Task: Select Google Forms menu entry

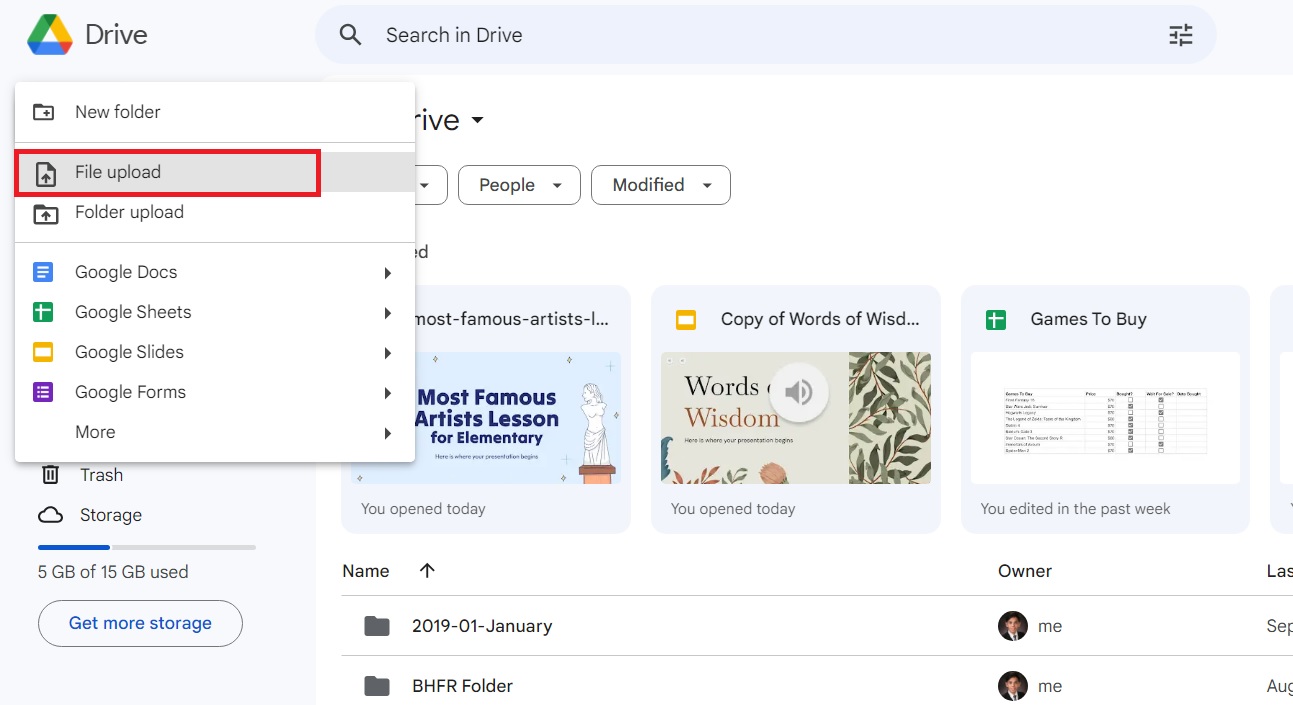Action: click(x=215, y=392)
